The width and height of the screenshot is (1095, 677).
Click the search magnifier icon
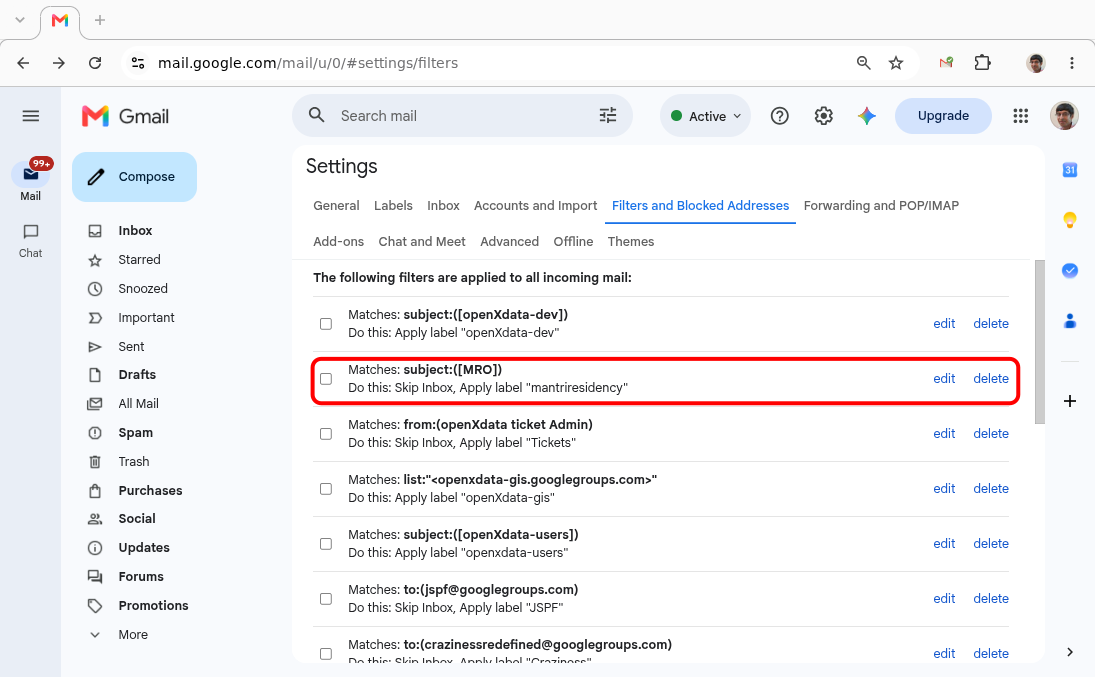(x=317, y=115)
